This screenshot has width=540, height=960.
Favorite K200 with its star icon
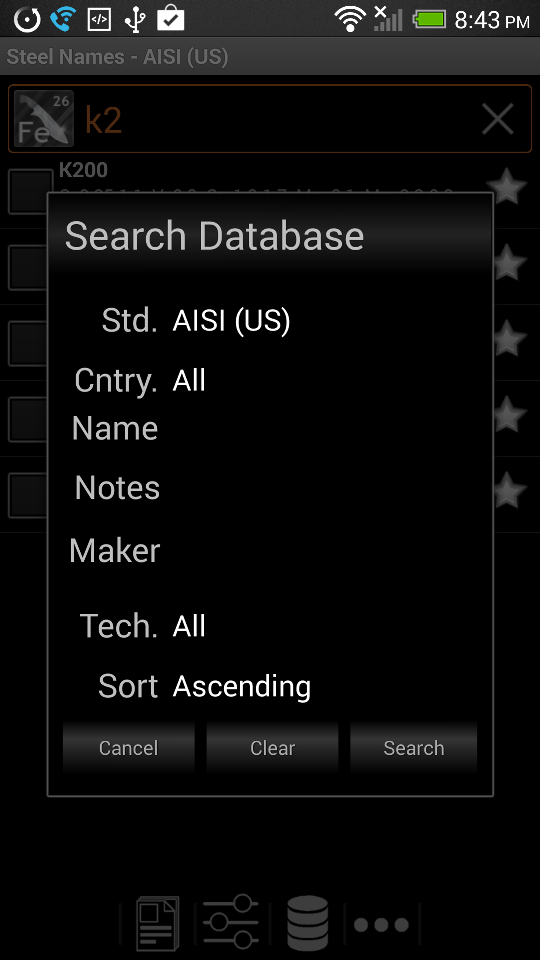[507, 188]
